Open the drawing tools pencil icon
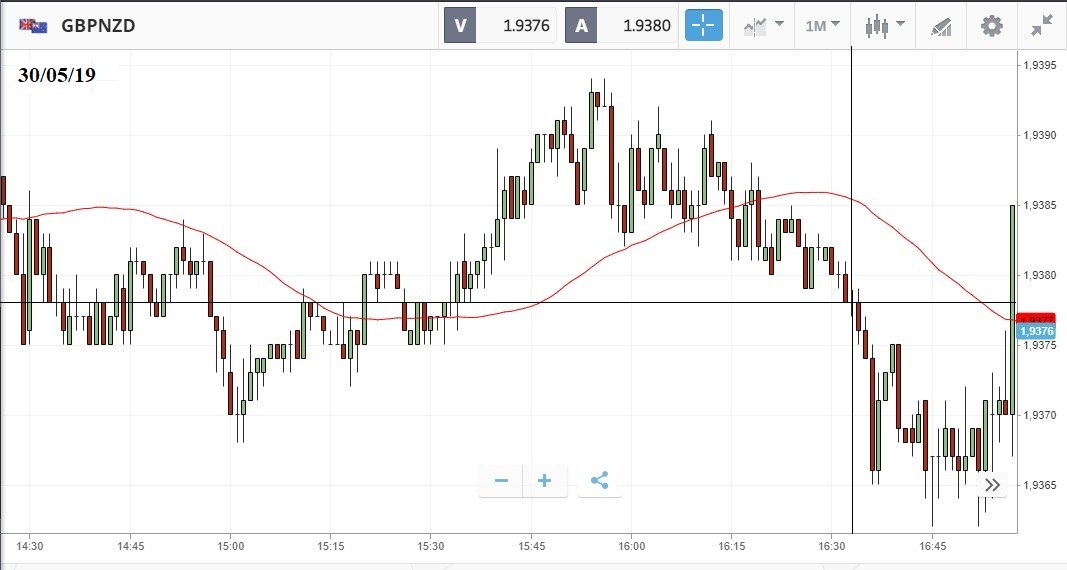Viewport: 1067px width, 570px height. [941, 26]
